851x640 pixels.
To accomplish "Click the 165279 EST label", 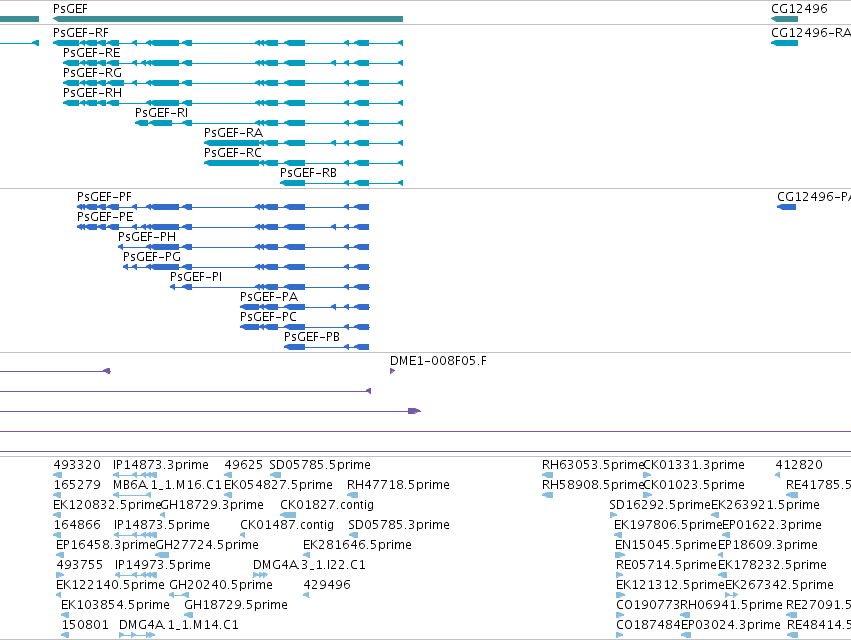I will pos(77,485).
